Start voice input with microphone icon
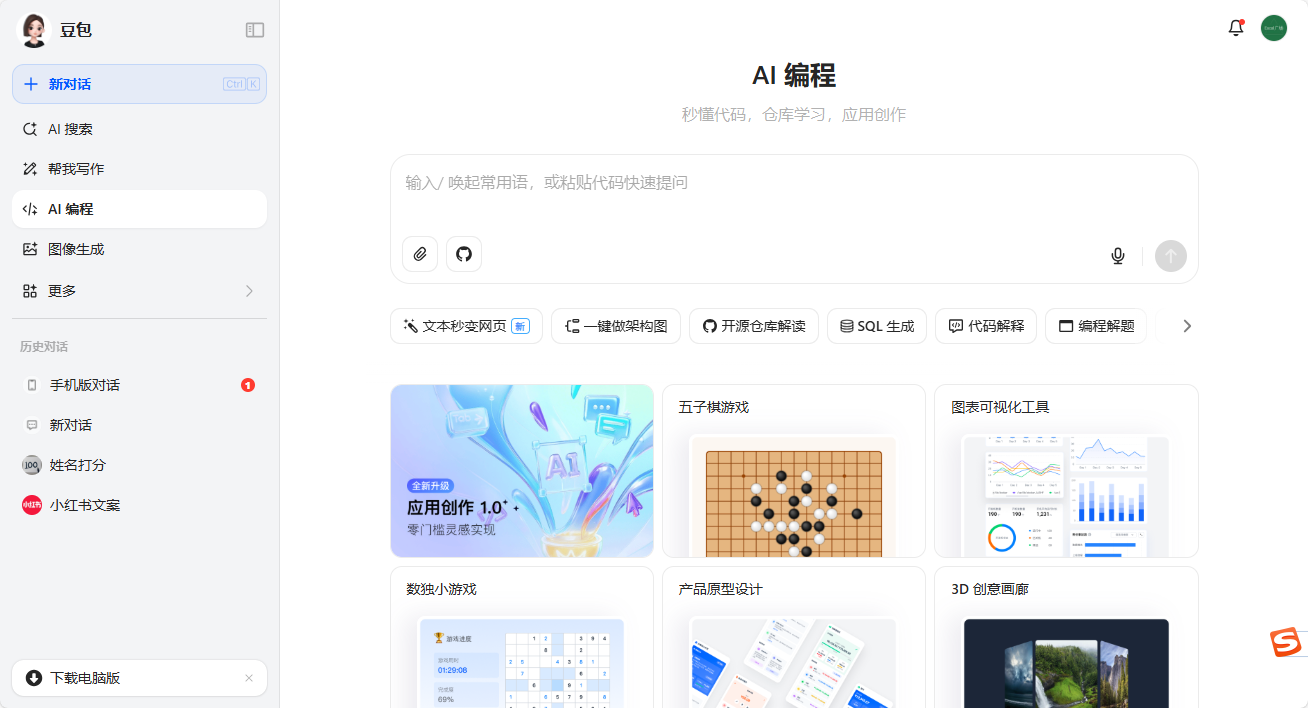 [x=1118, y=256]
